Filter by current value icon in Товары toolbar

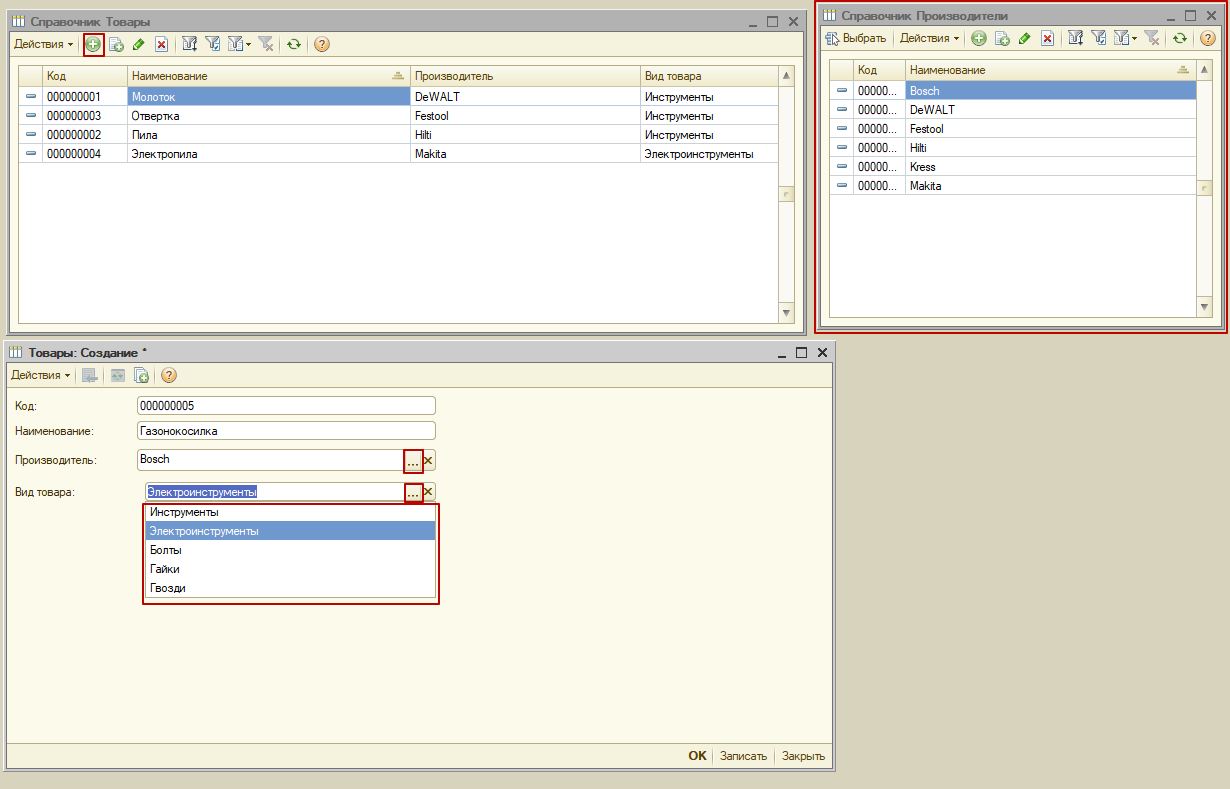click(x=212, y=44)
